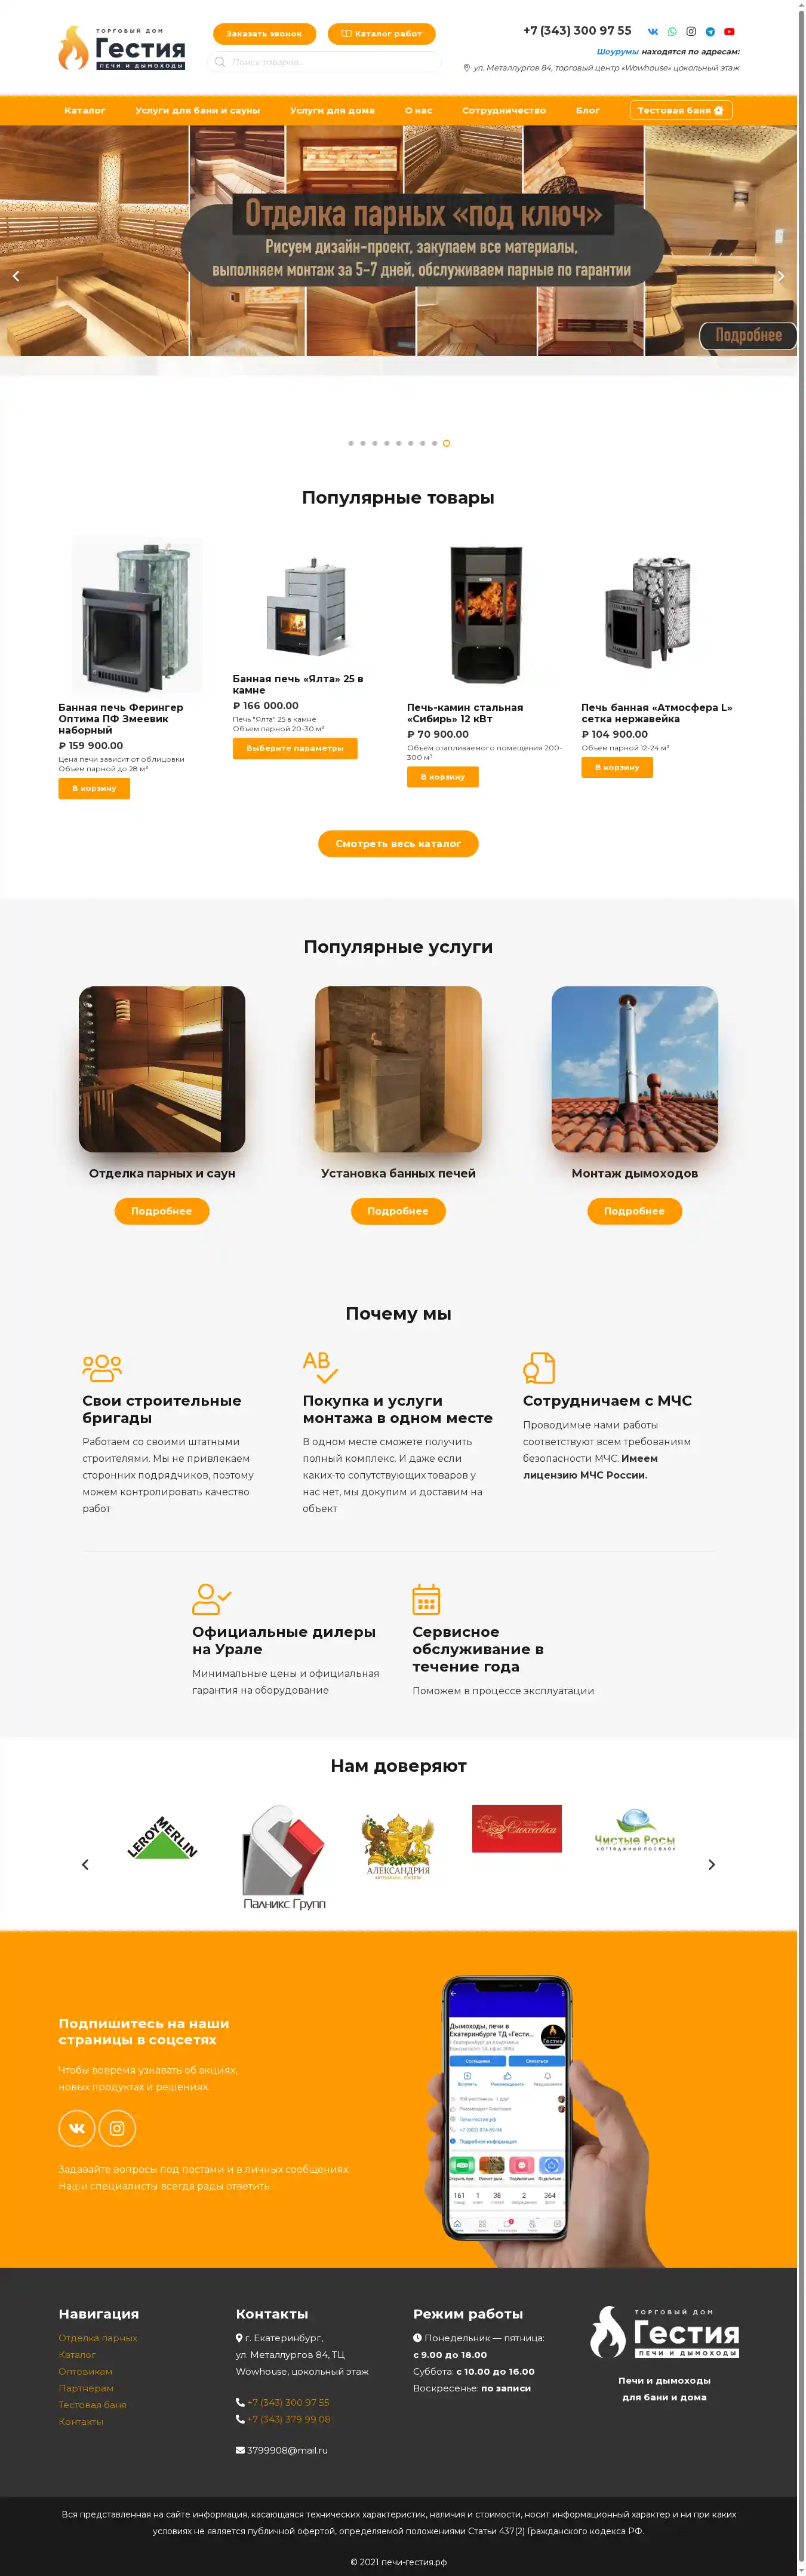Open the YouTube icon in header
Image resolution: width=806 pixels, height=2576 pixels.
pyautogui.click(x=729, y=31)
